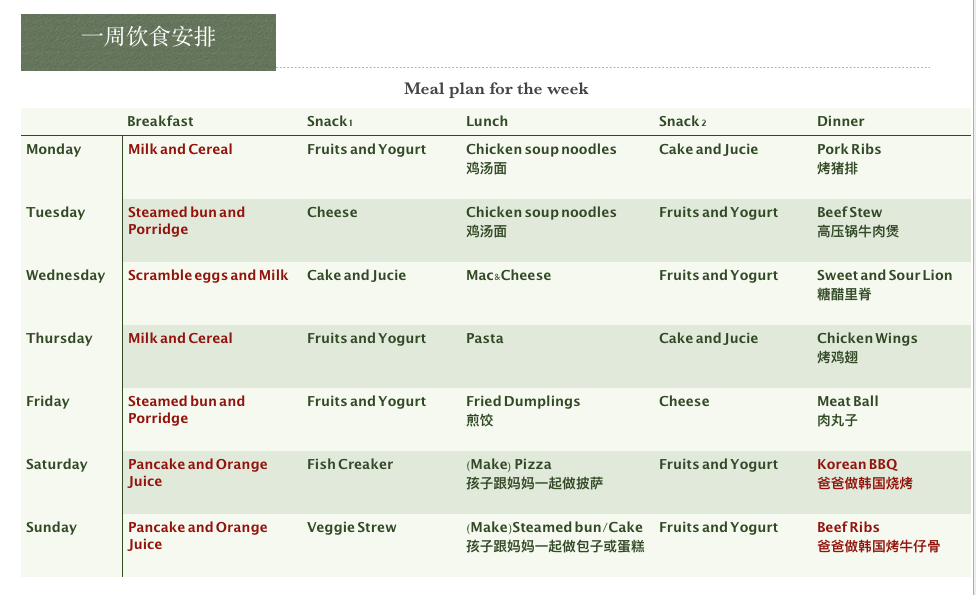Click the red 'Korean BBQ' dinner cell

pyautogui.click(x=865, y=474)
